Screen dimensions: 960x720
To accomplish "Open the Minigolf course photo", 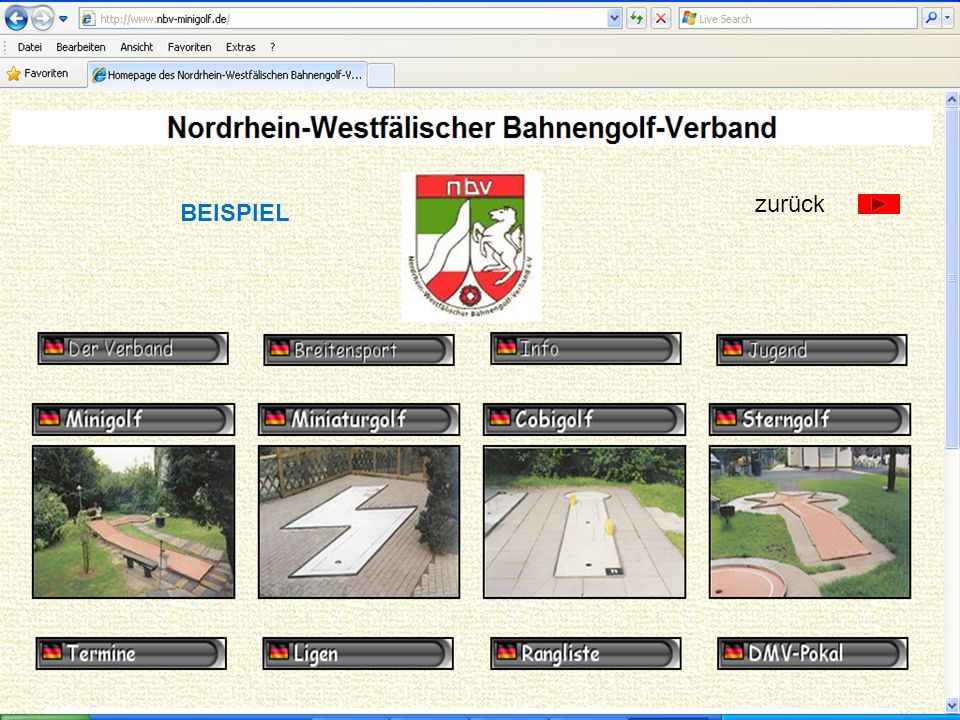I will (x=133, y=522).
